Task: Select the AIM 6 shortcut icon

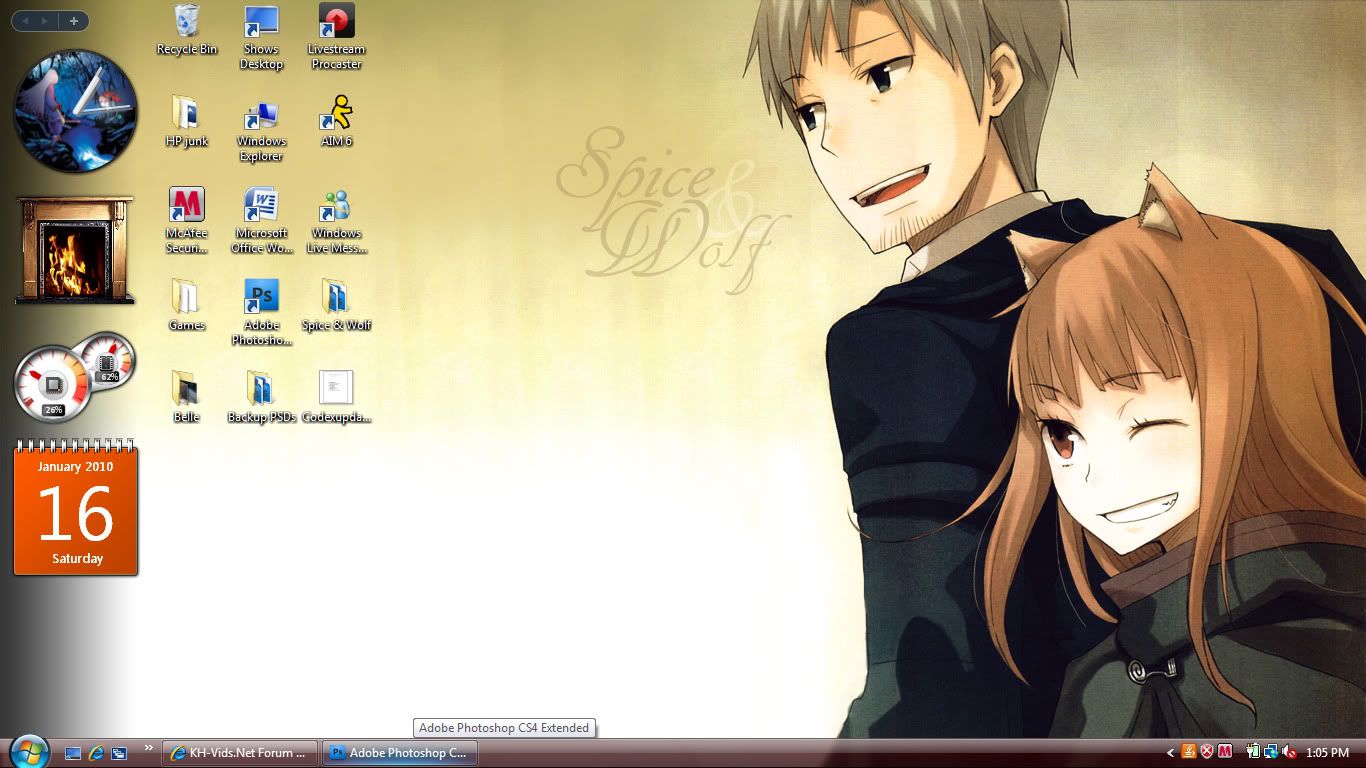Action: [336, 121]
